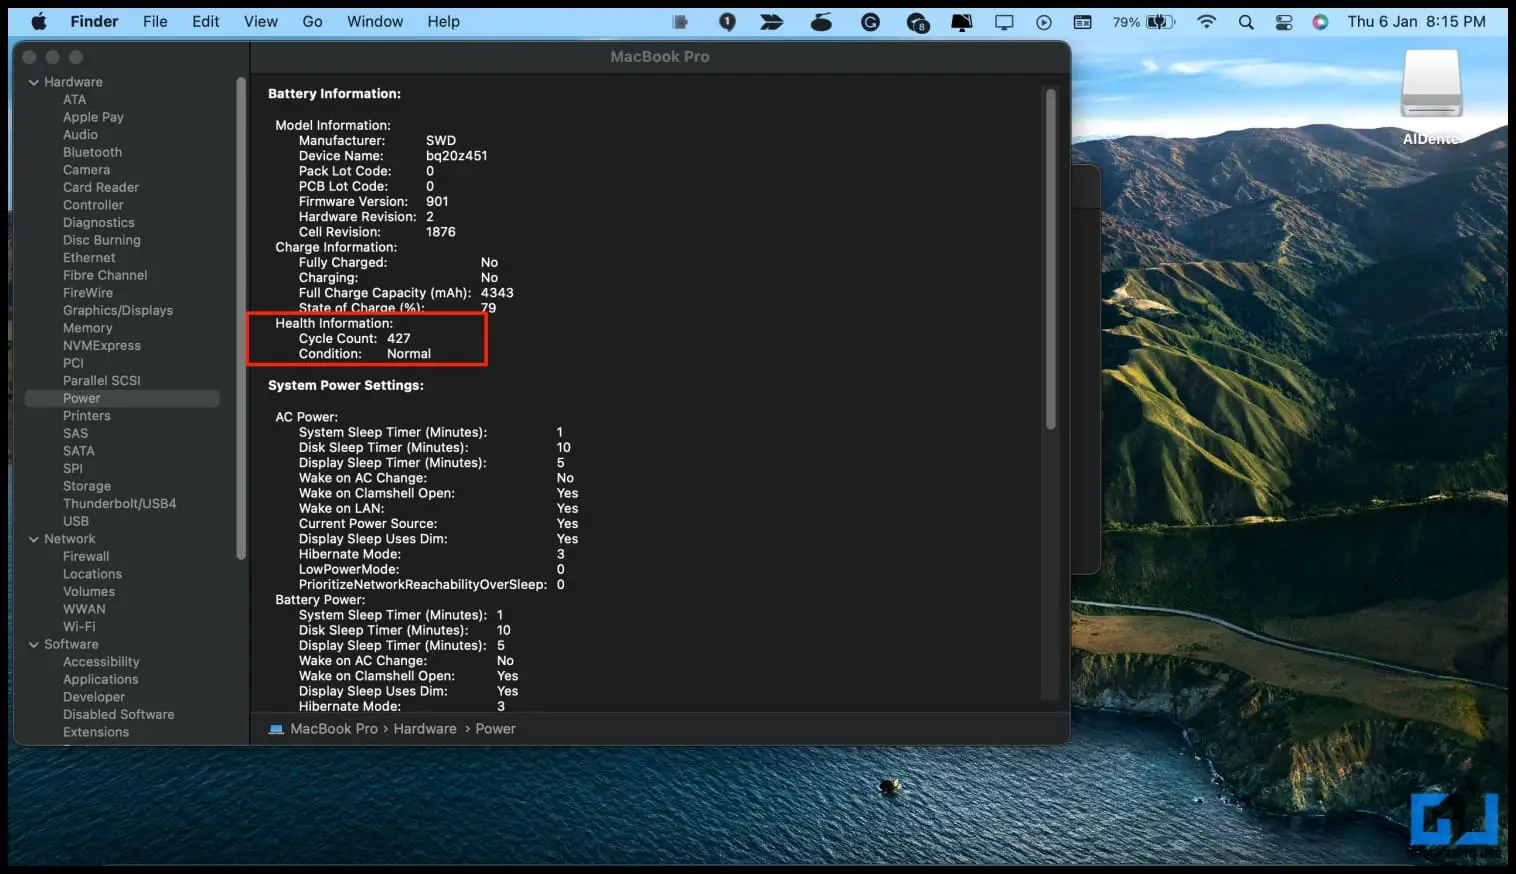This screenshot has height=874, width=1516.
Task: Select Wi-Fi under Network in sidebar
Action: 79,627
